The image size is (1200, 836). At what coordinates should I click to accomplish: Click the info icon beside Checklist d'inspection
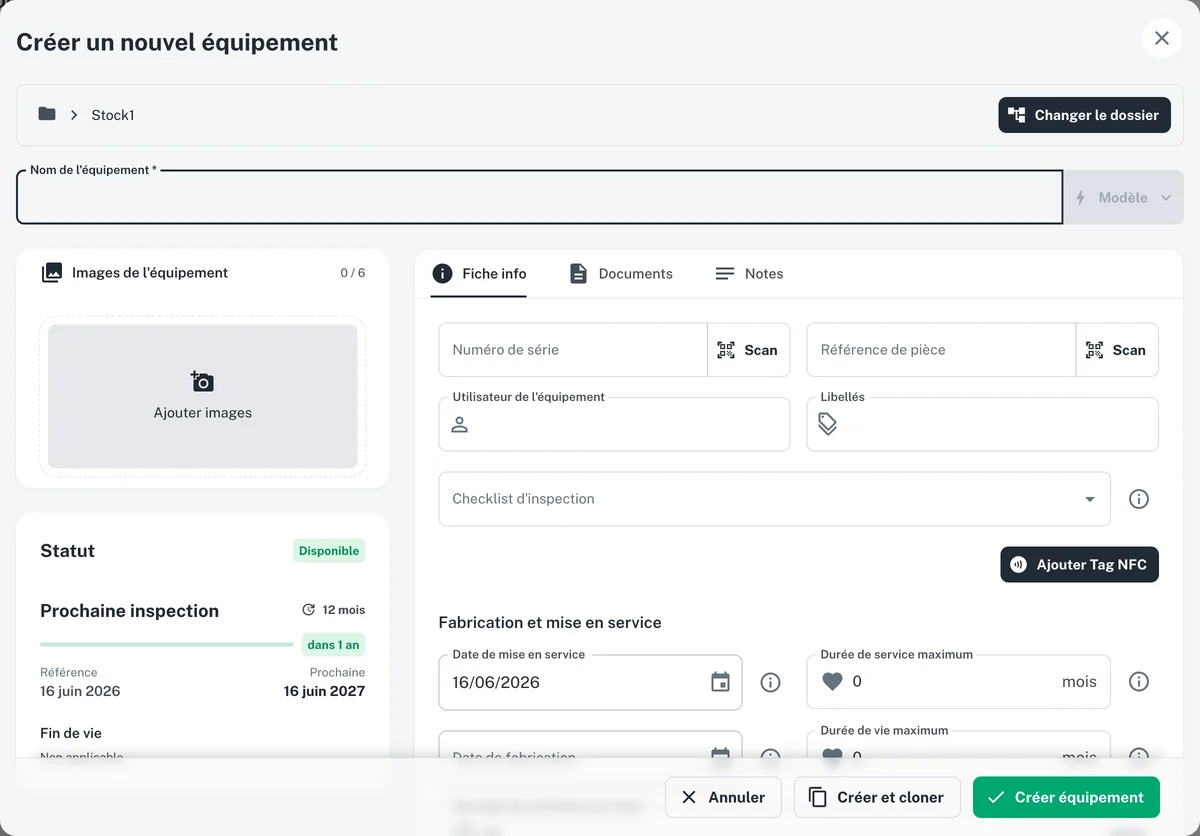pyautogui.click(x=1139, y=499)
